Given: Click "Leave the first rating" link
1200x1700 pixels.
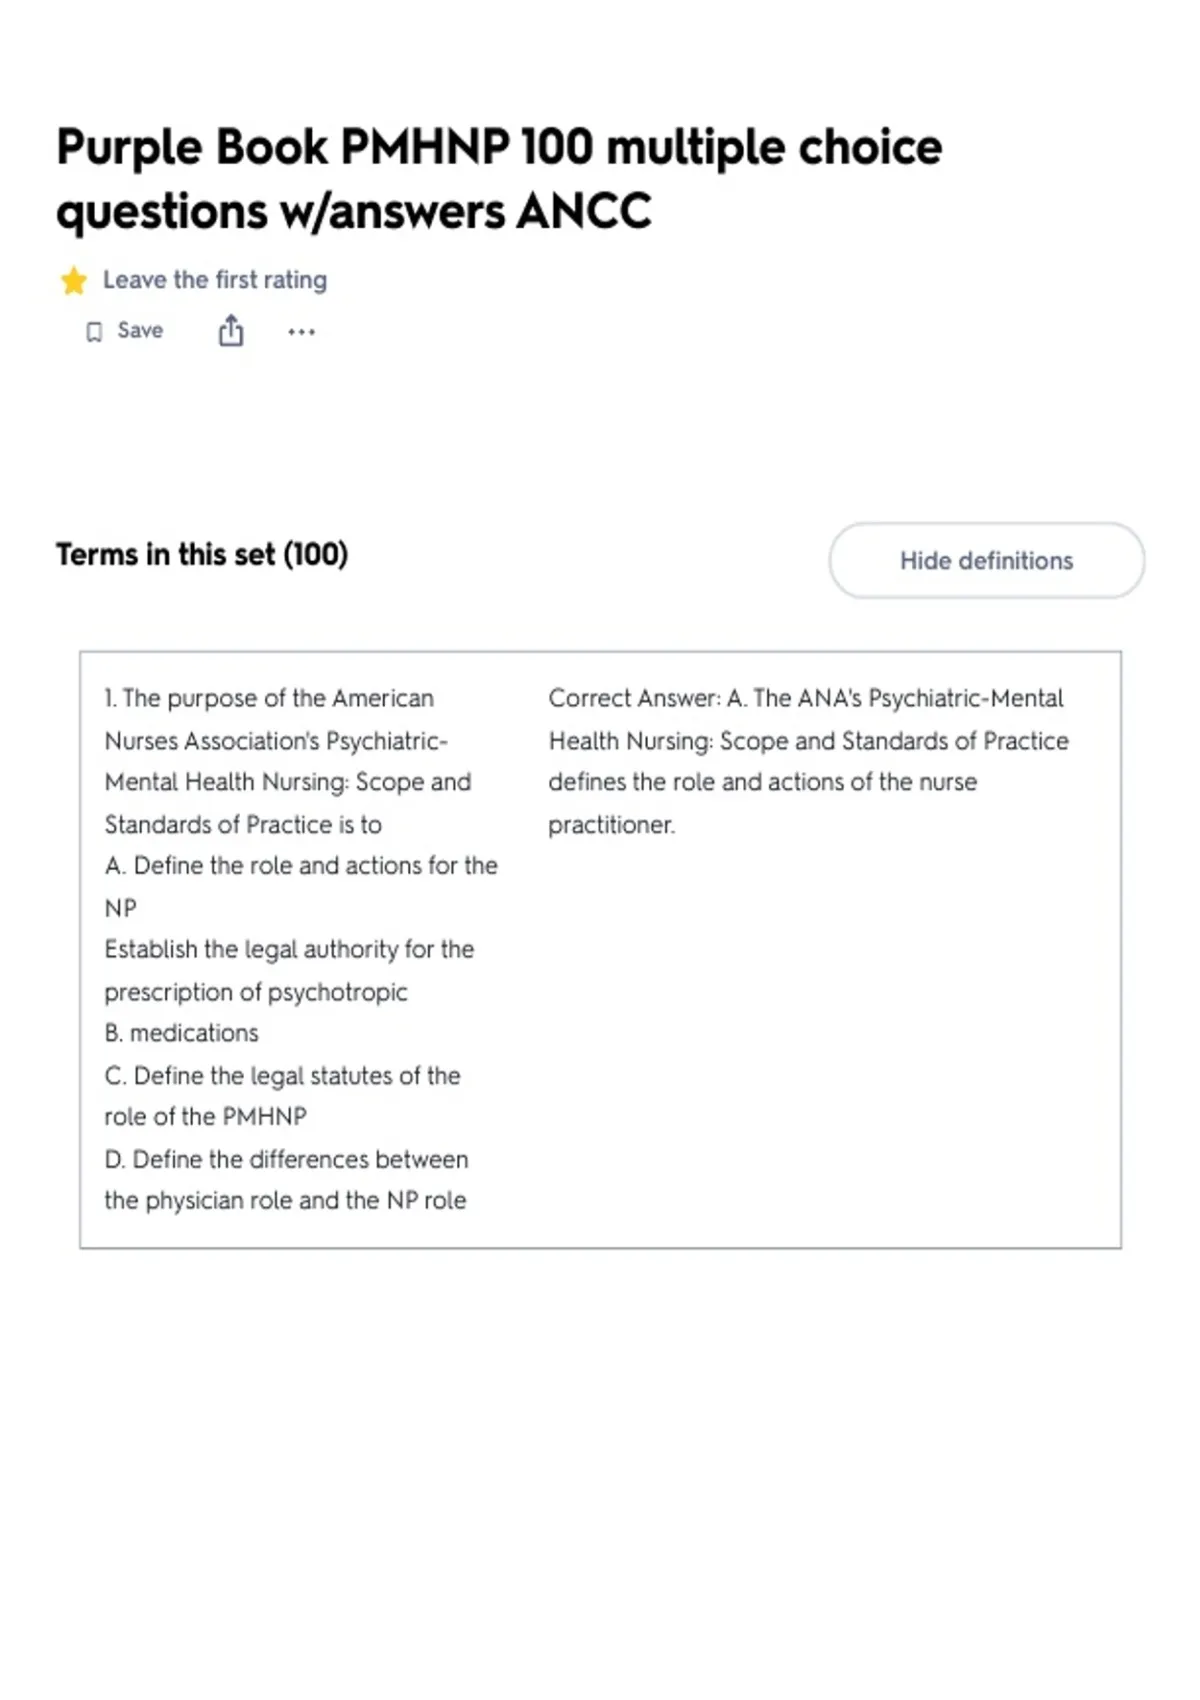Looking at the screenshot, I should [x=215, y=280].
